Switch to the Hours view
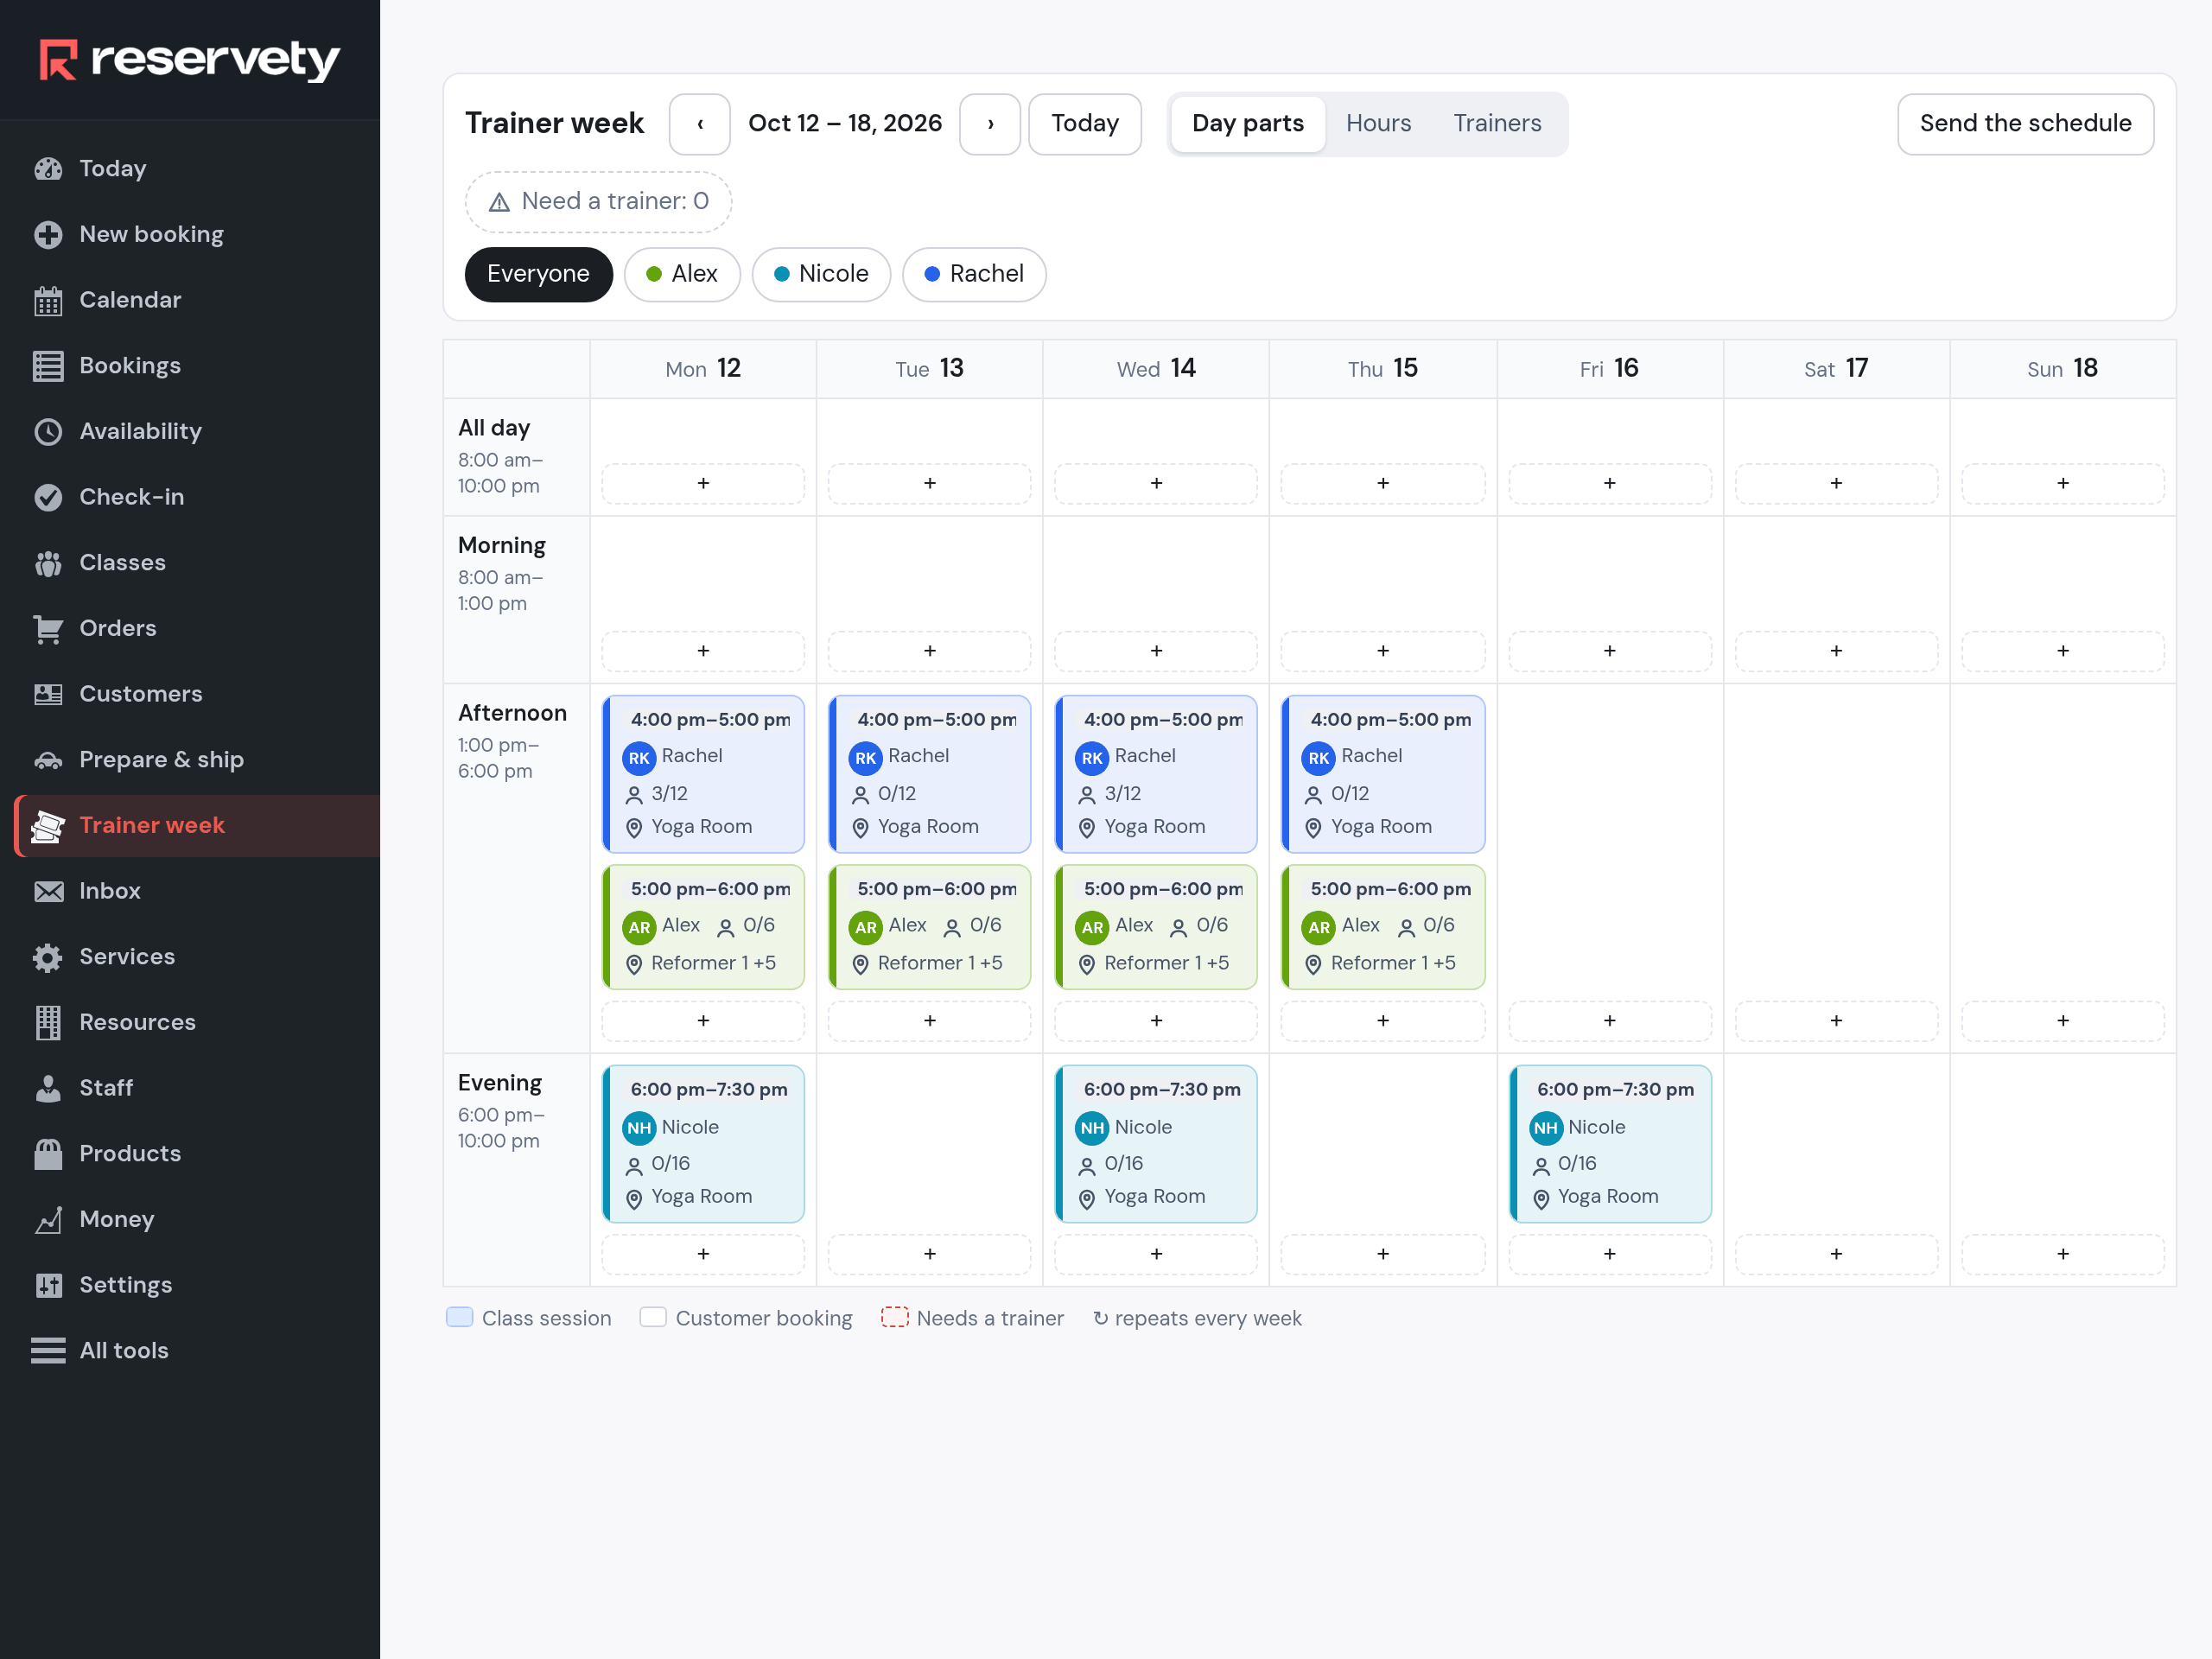2212x1659 pixels. click(x=1378, y=124)
